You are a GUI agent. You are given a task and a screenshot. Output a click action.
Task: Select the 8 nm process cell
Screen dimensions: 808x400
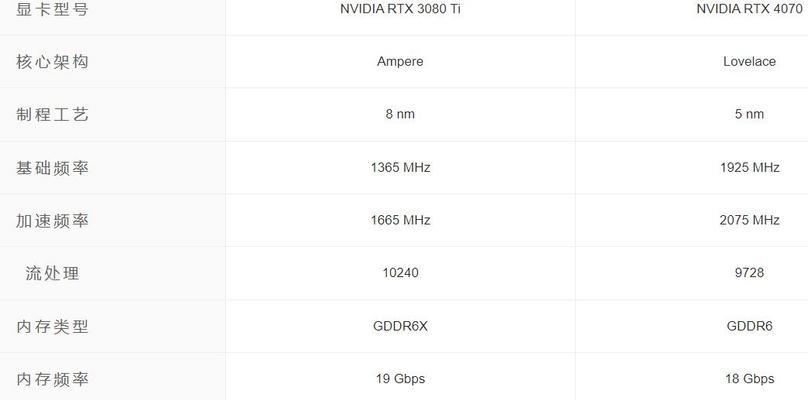(x=400, y=114)
